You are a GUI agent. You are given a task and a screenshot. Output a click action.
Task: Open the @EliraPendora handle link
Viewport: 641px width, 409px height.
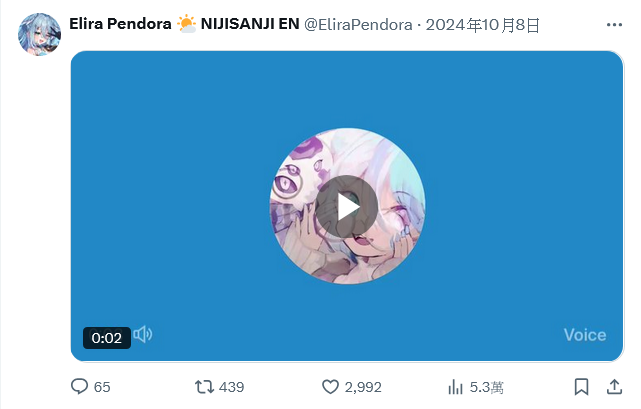(x=358, y=25)
